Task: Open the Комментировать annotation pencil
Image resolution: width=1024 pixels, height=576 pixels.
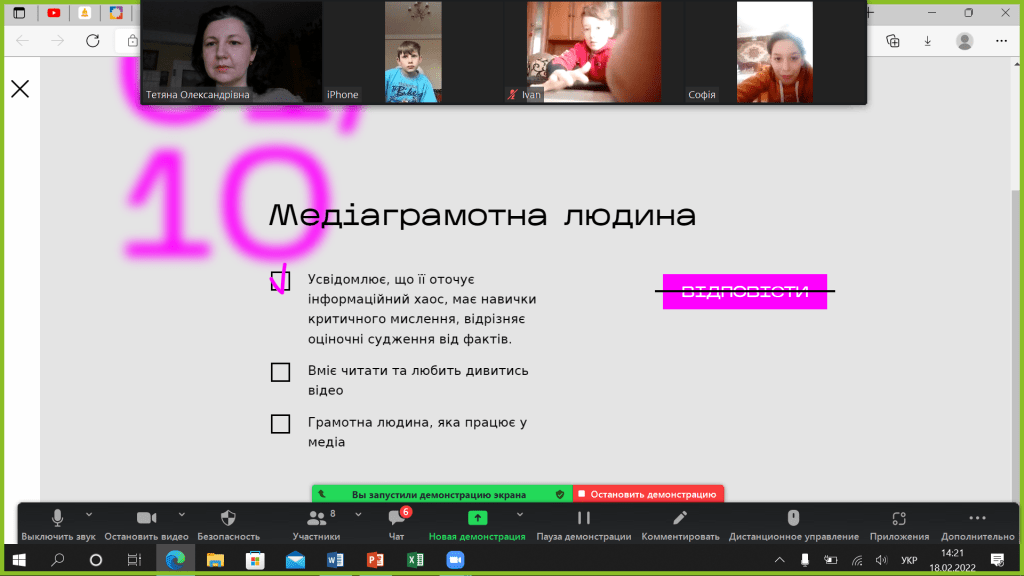Action: pos(680,518)
